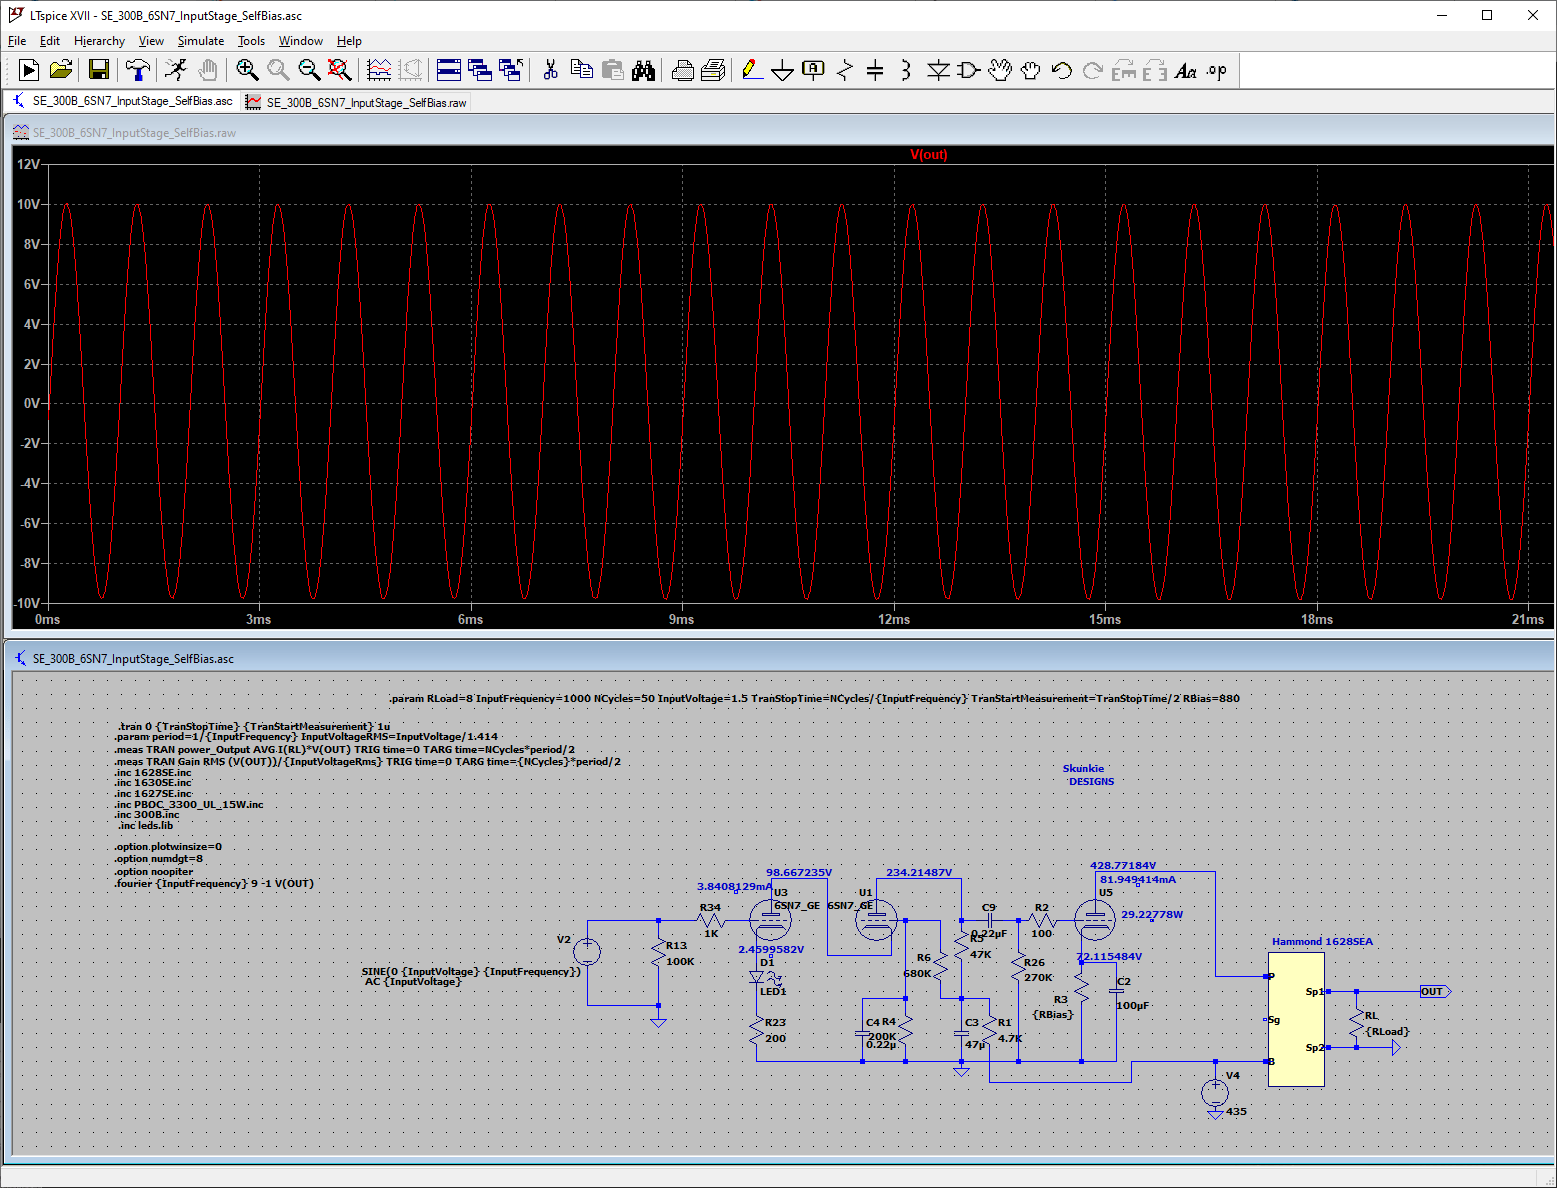Switch to SE_300B_6SN7_InputStage_SelfBias.asc tab
1557x1188 pixels.
[x=122, y=101]
